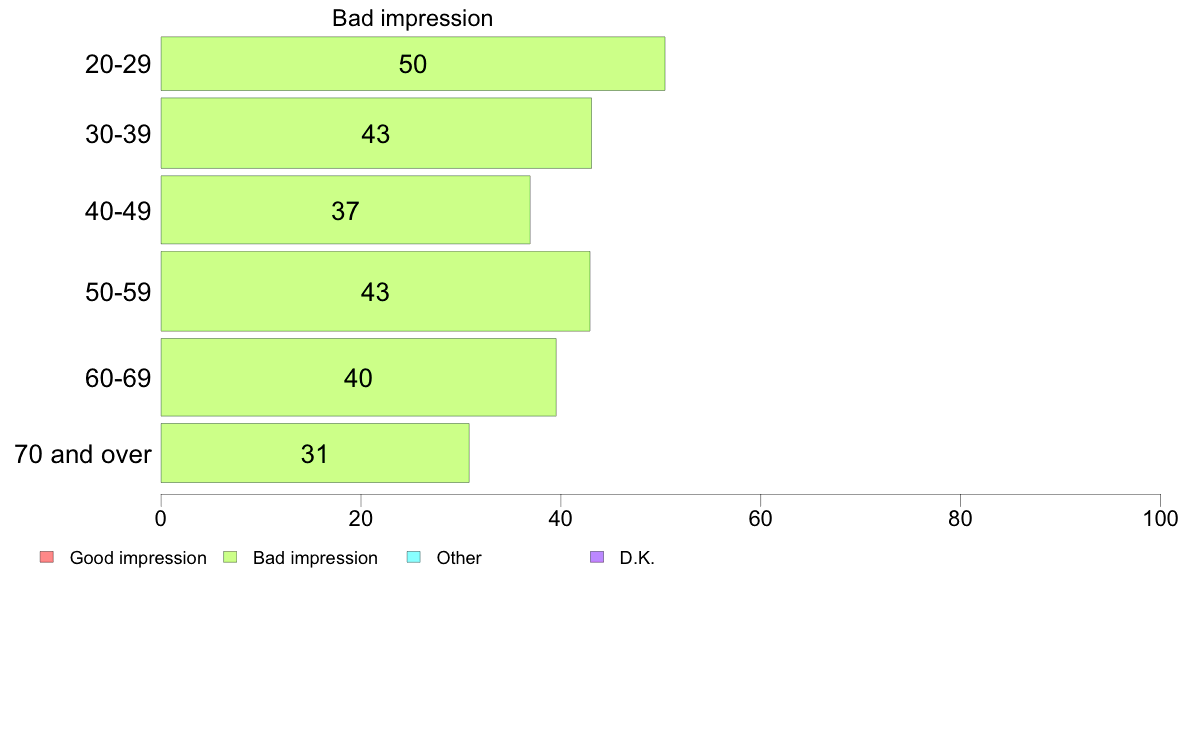The image size is (1188, 736).
Task: Select the 60-69 bar showing 40
Action: (358, 377)
